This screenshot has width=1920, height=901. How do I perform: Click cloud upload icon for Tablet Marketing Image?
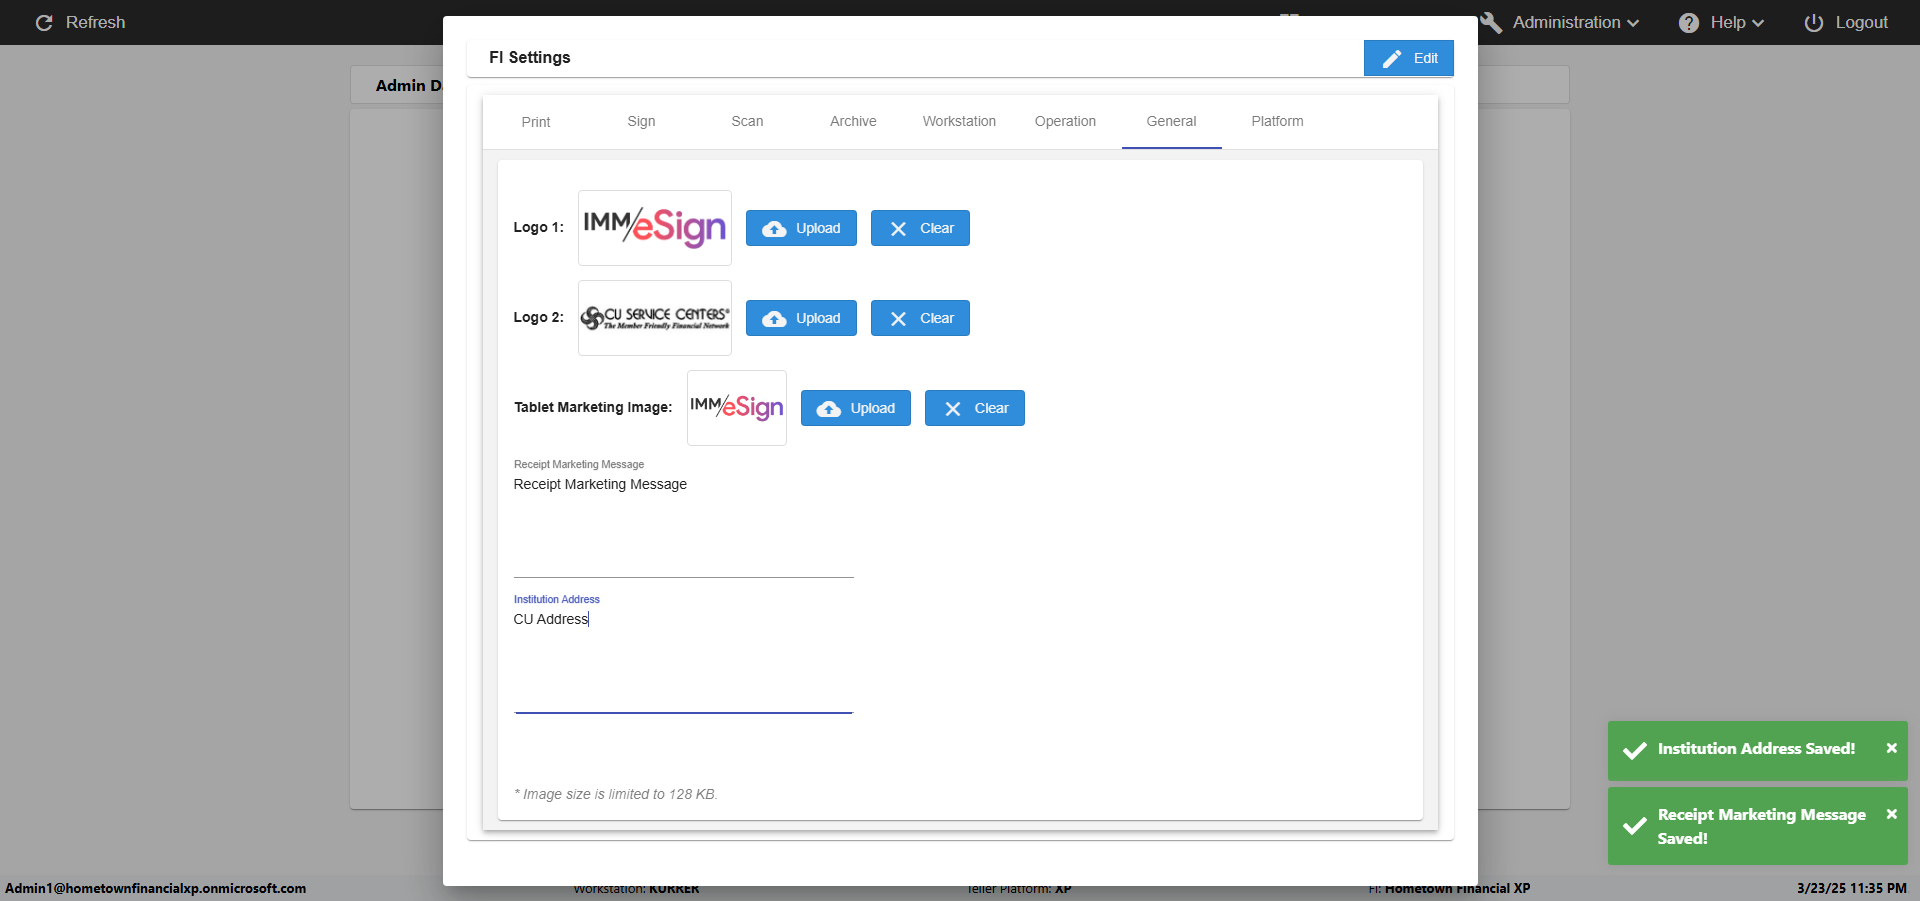point(829,409)
